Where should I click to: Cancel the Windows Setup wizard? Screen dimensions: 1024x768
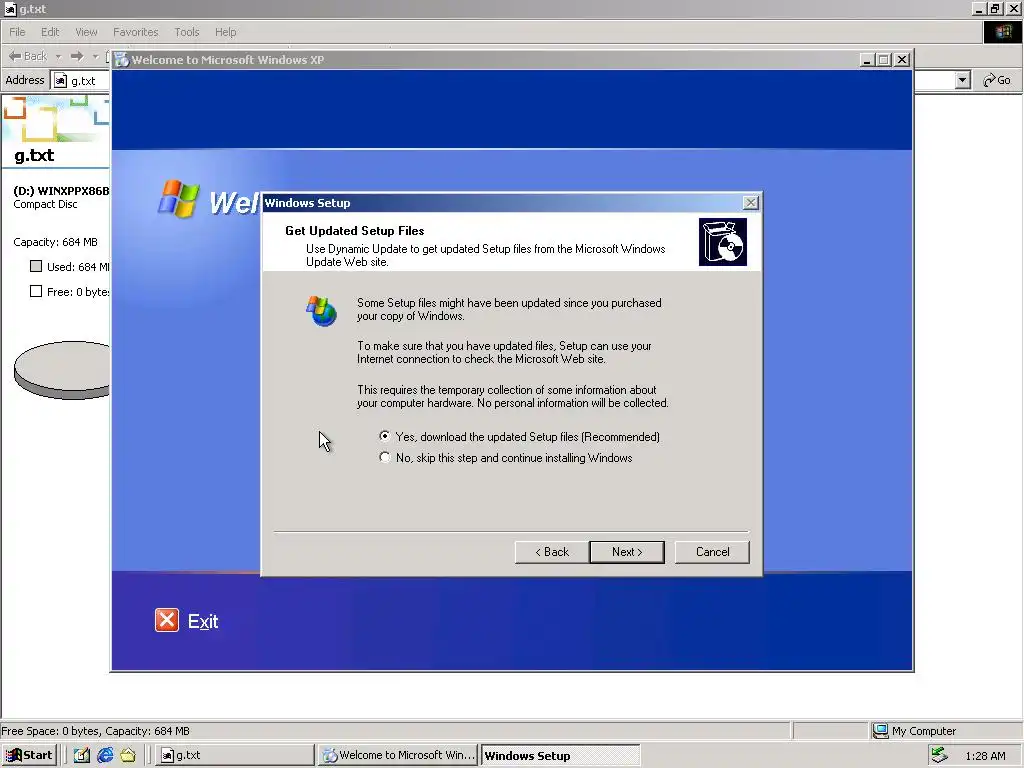712,552
